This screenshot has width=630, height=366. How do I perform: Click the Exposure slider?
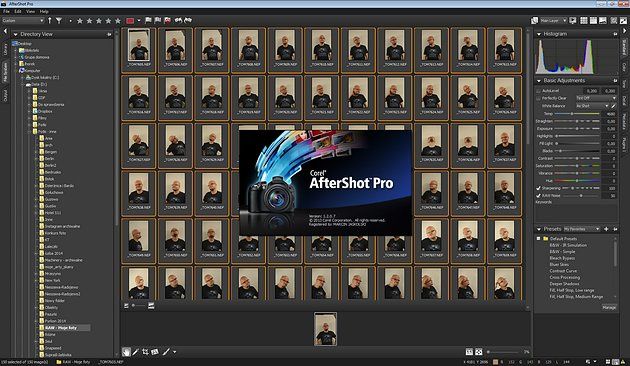[577, 129]
